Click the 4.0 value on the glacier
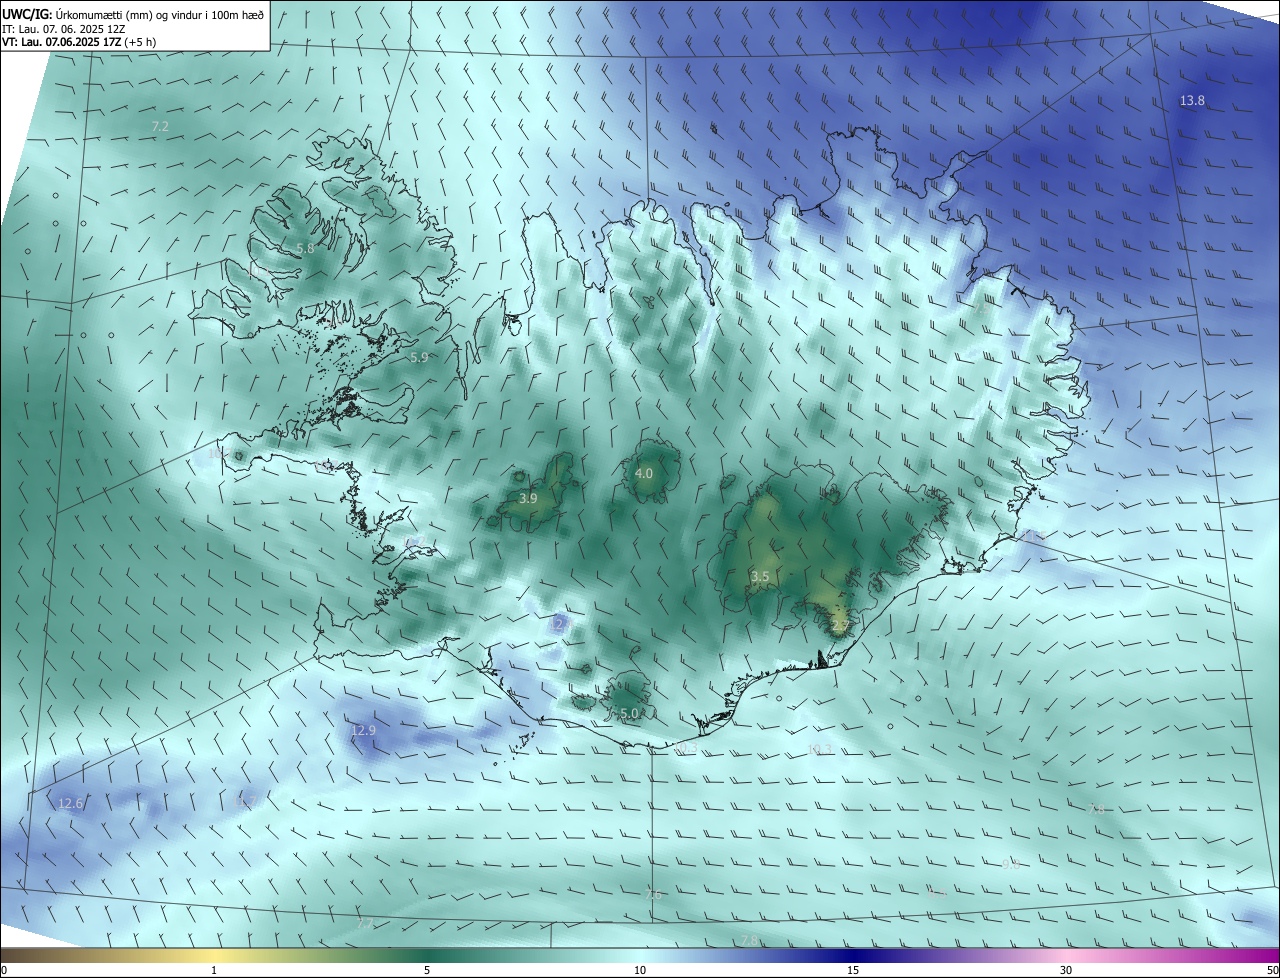The image size is (1280, 978). (644, 473)
